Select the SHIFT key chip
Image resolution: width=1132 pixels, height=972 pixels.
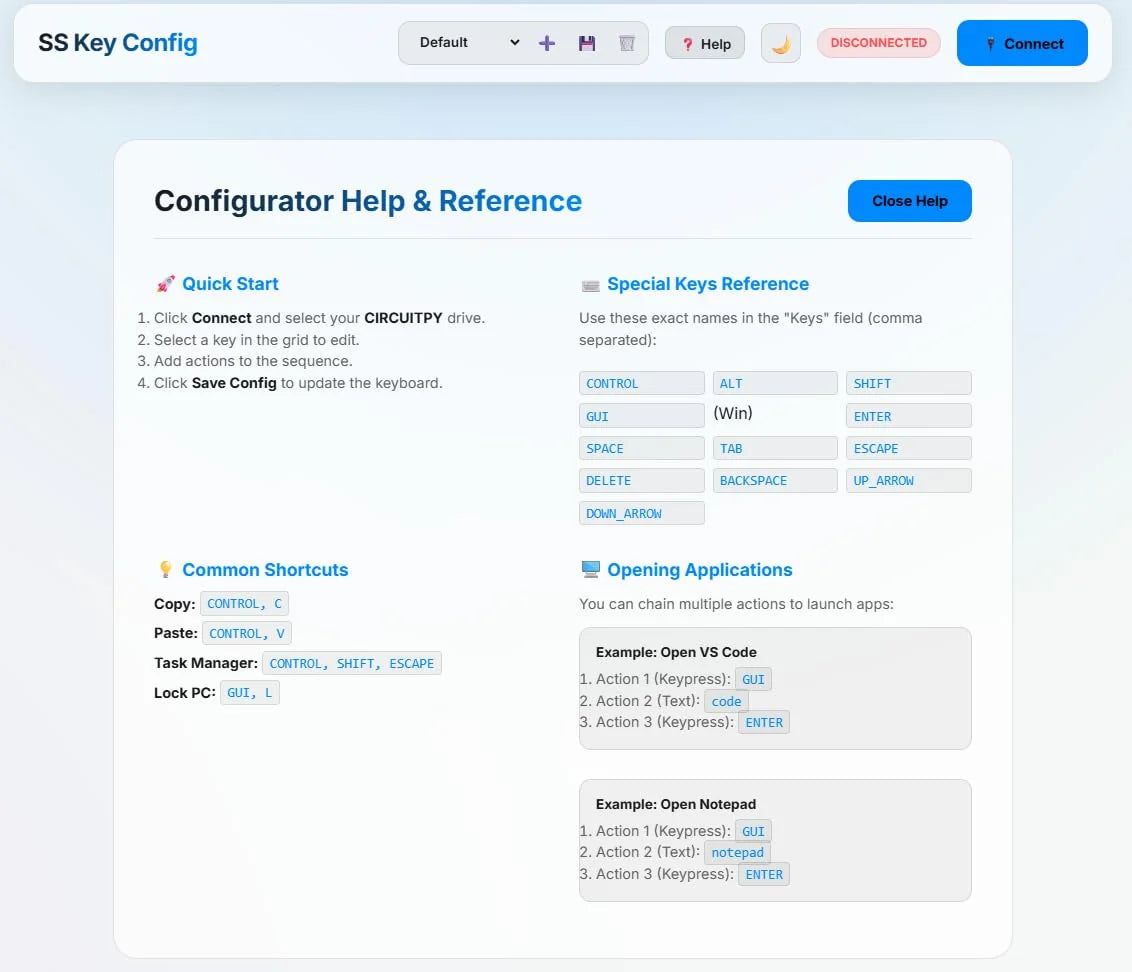point(908,383)
